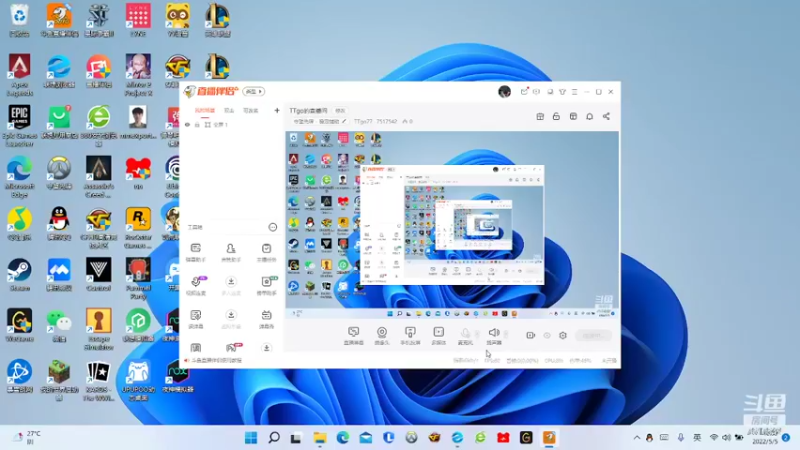The image size is (800, 450).
Task: Click the taskbar volume icon
Action: (727, 437)
